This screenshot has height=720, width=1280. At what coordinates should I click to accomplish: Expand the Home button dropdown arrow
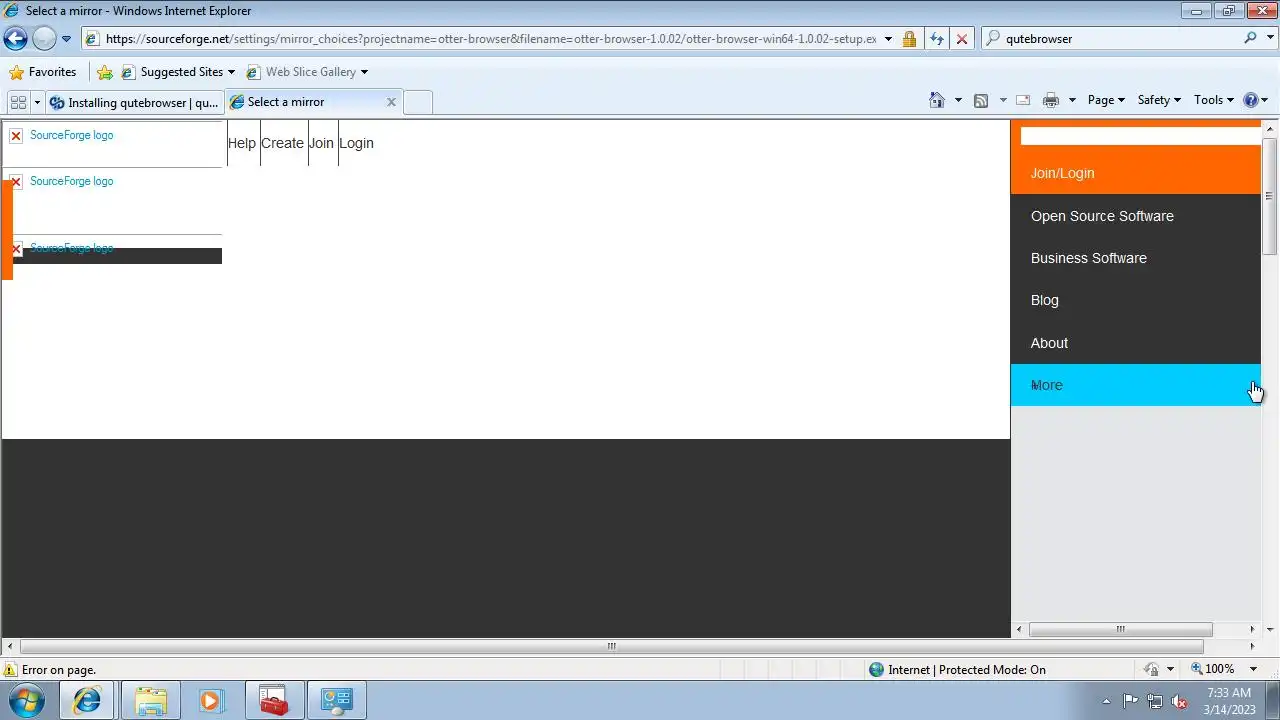coord(958,100)
